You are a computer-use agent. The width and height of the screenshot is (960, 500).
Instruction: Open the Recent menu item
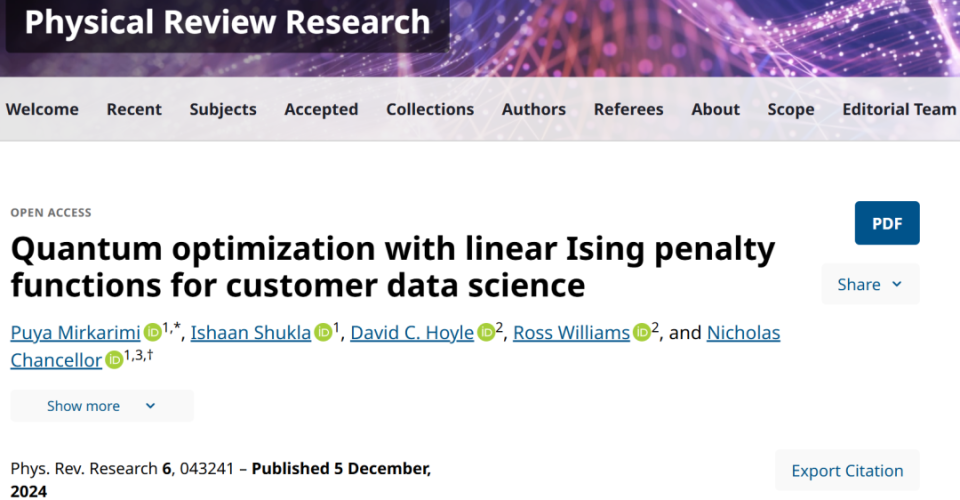(x=132, y=109)
